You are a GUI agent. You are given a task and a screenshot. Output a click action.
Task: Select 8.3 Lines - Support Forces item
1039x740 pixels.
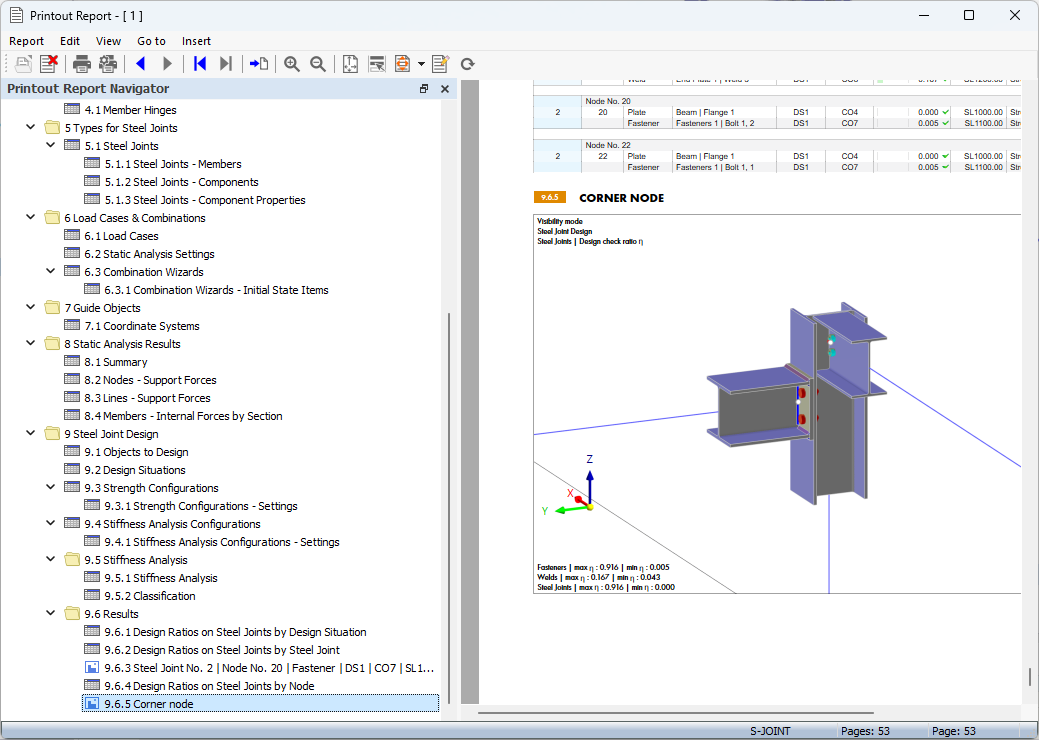[x=147, y=397]
